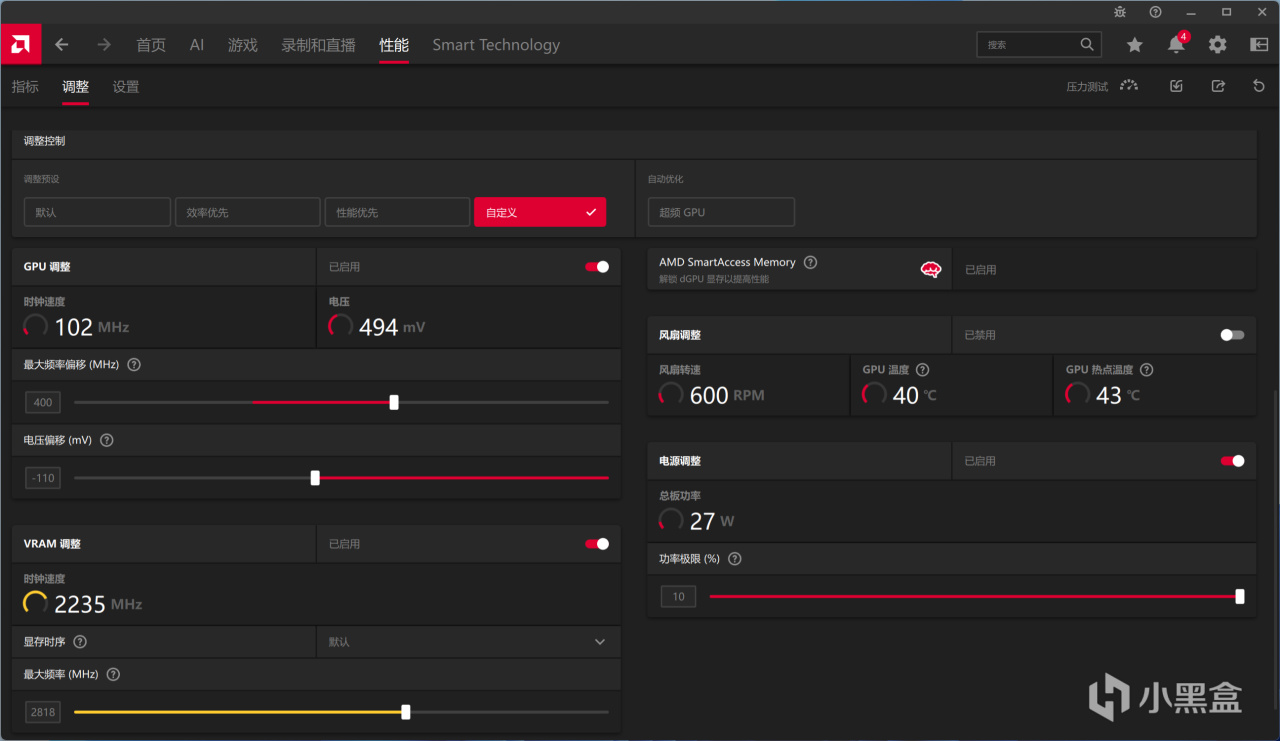Switch to the 指标 sub-tab
1280x741 pixels.
pos(25,87)
